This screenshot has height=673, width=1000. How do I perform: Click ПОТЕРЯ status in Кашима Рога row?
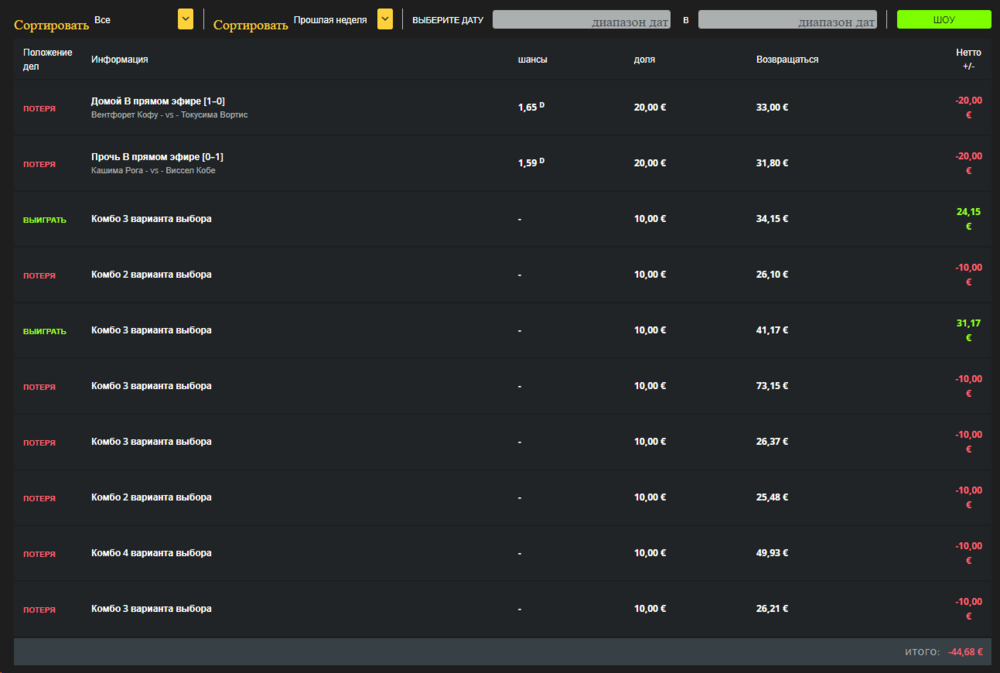[x=40, y=165]
